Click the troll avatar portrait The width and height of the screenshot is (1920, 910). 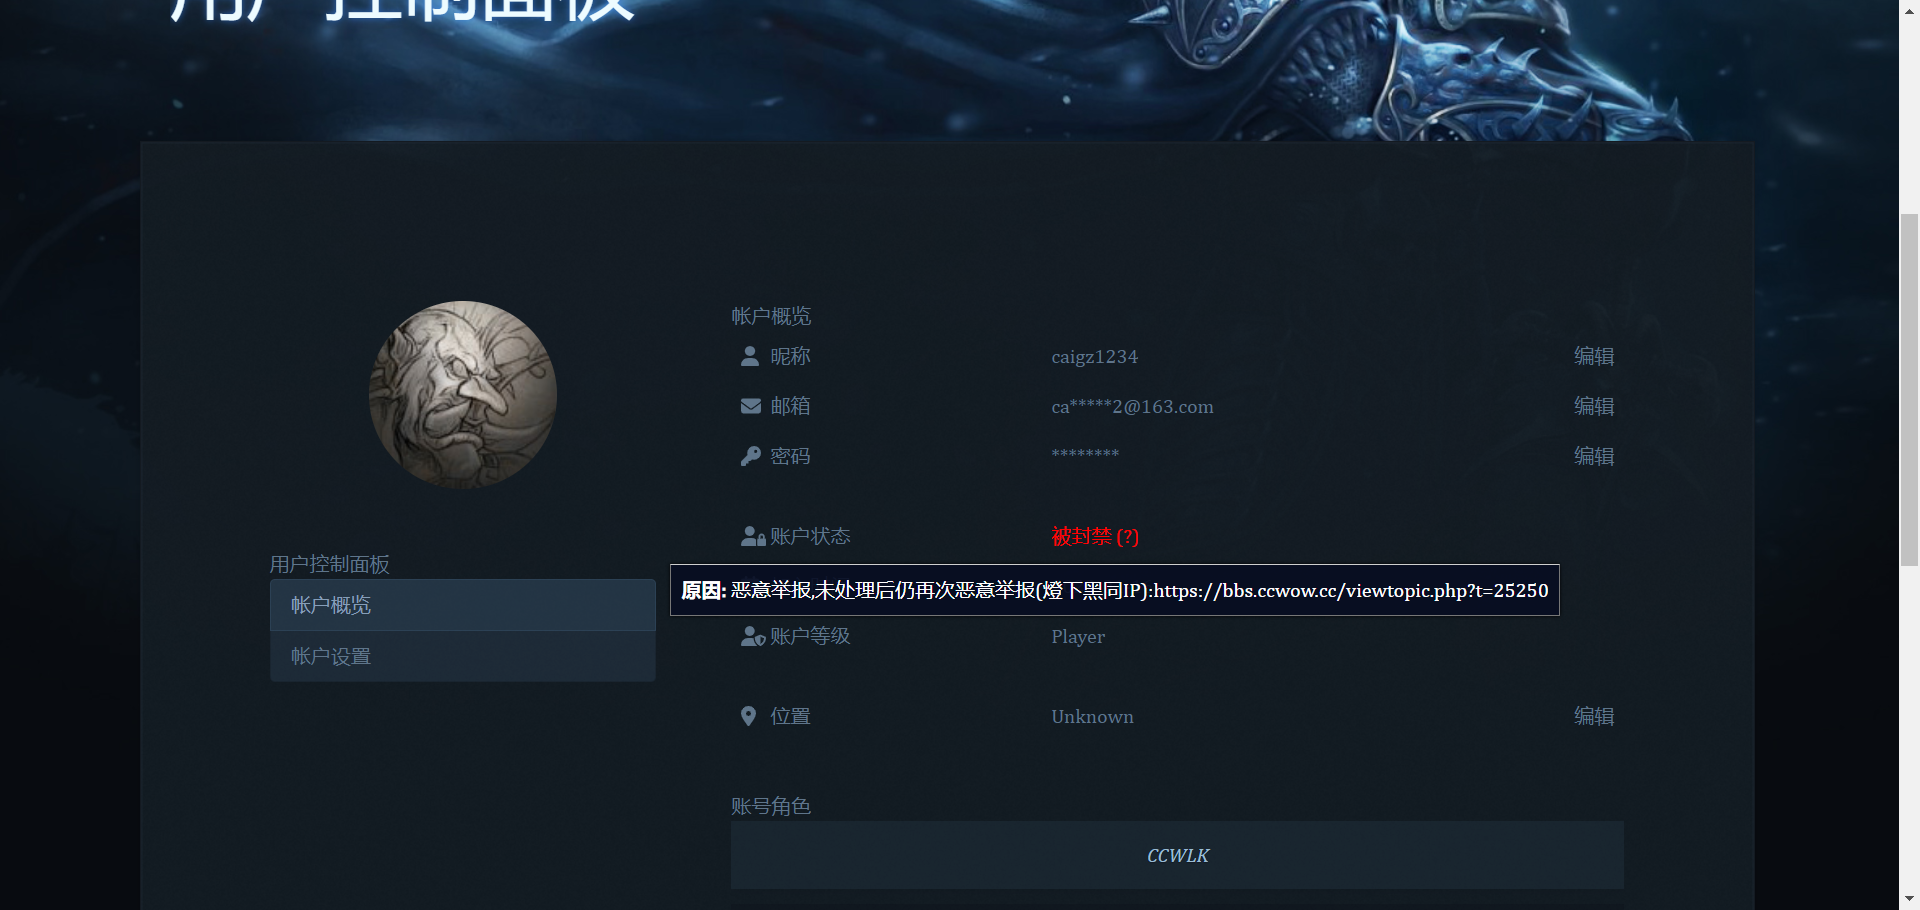(462, 394)
